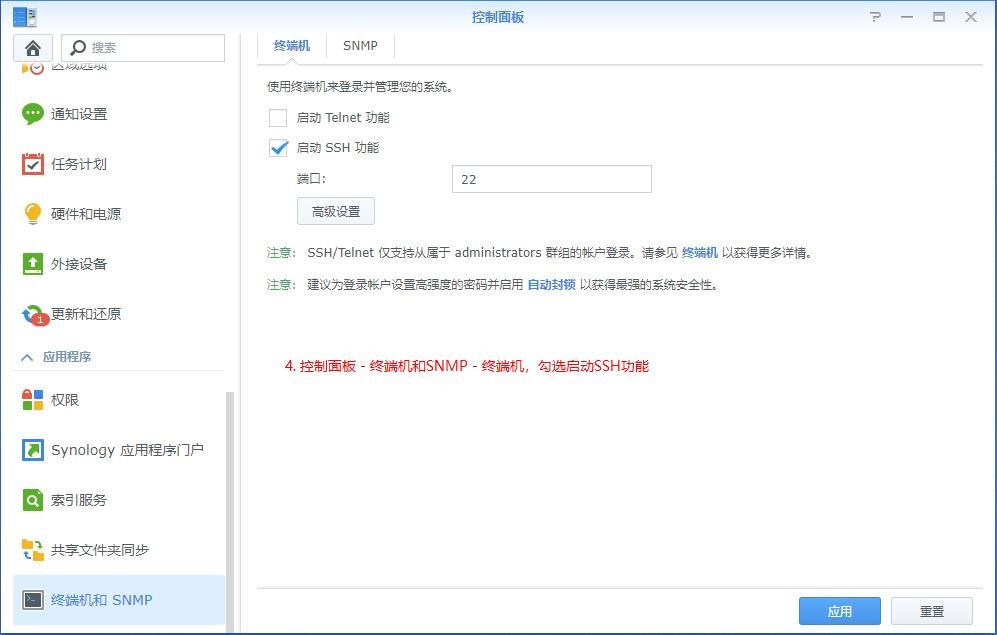The image size is (997, 635).
Task: Switch to the SNMP tab
Action: pyautogui.click(x=360, y=46)
